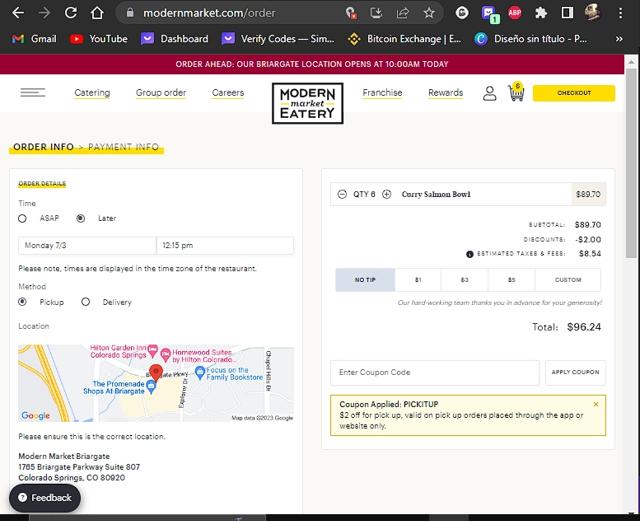Click the install app icon in address bar
640x521 pixels.
(x=376, y=13)
